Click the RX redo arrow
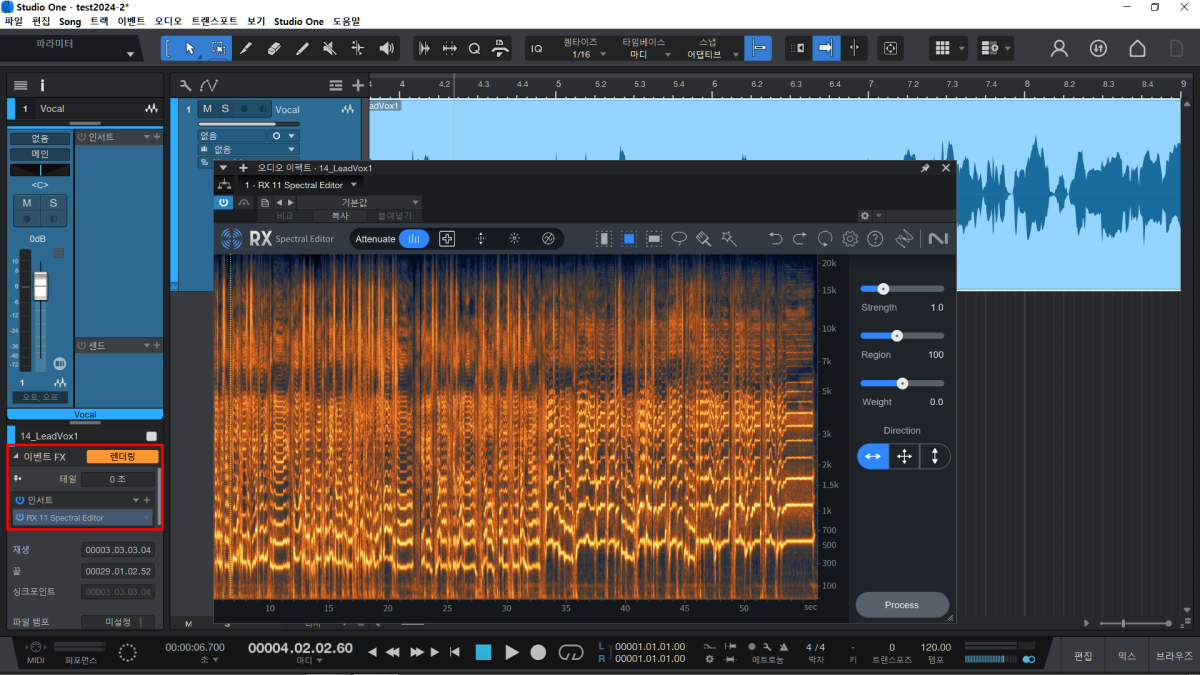 coord(800,239)
